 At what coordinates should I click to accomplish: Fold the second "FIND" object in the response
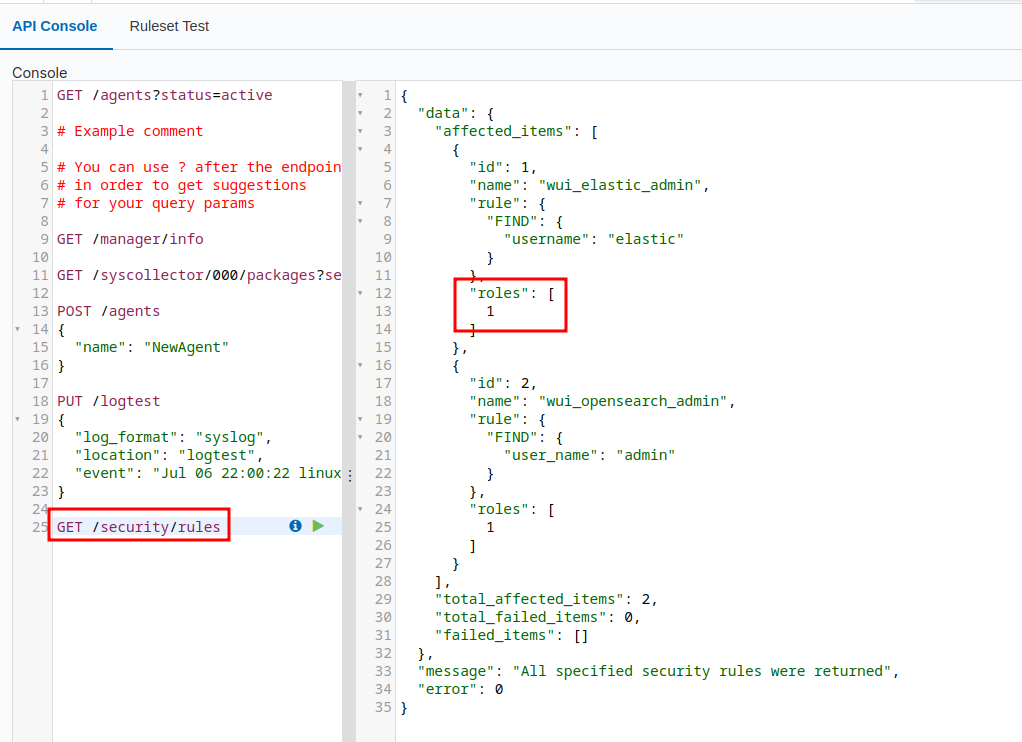[x=361, y=438]
